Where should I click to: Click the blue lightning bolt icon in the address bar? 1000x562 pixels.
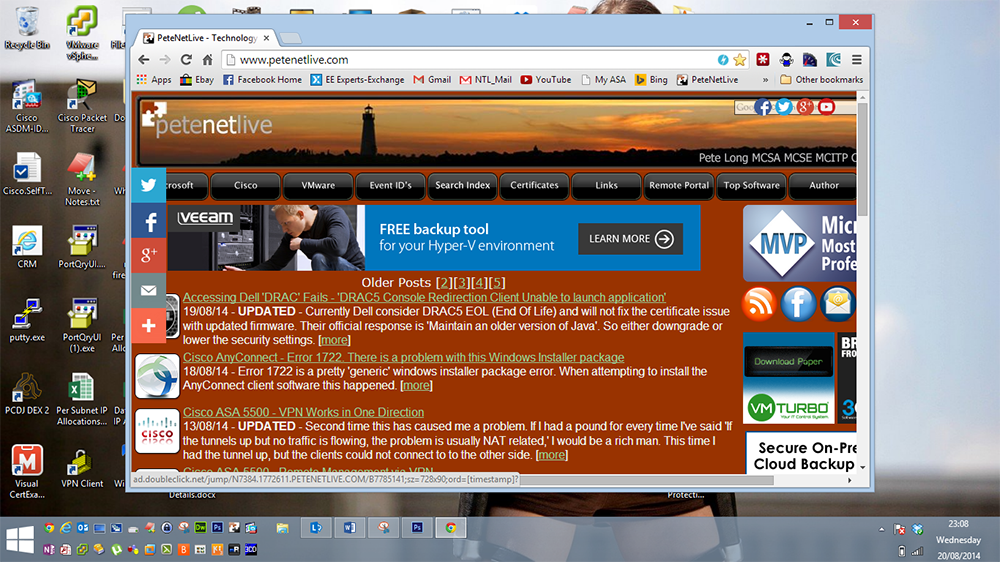click(723, 59)
